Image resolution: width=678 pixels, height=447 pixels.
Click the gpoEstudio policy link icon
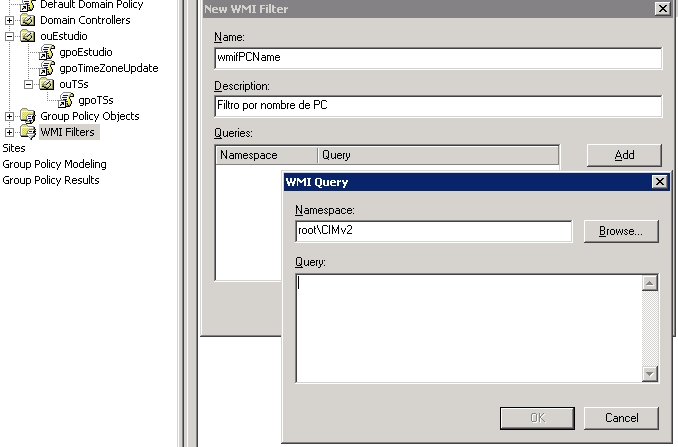(47, 52)
